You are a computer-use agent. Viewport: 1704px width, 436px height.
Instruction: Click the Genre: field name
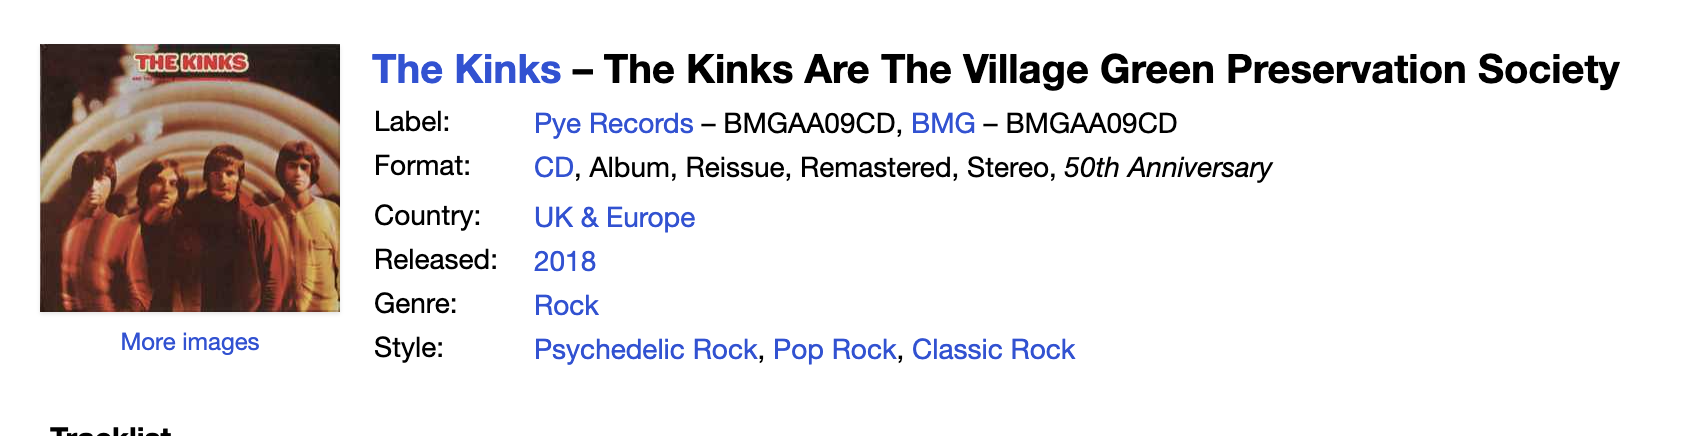tap(415, 304)
